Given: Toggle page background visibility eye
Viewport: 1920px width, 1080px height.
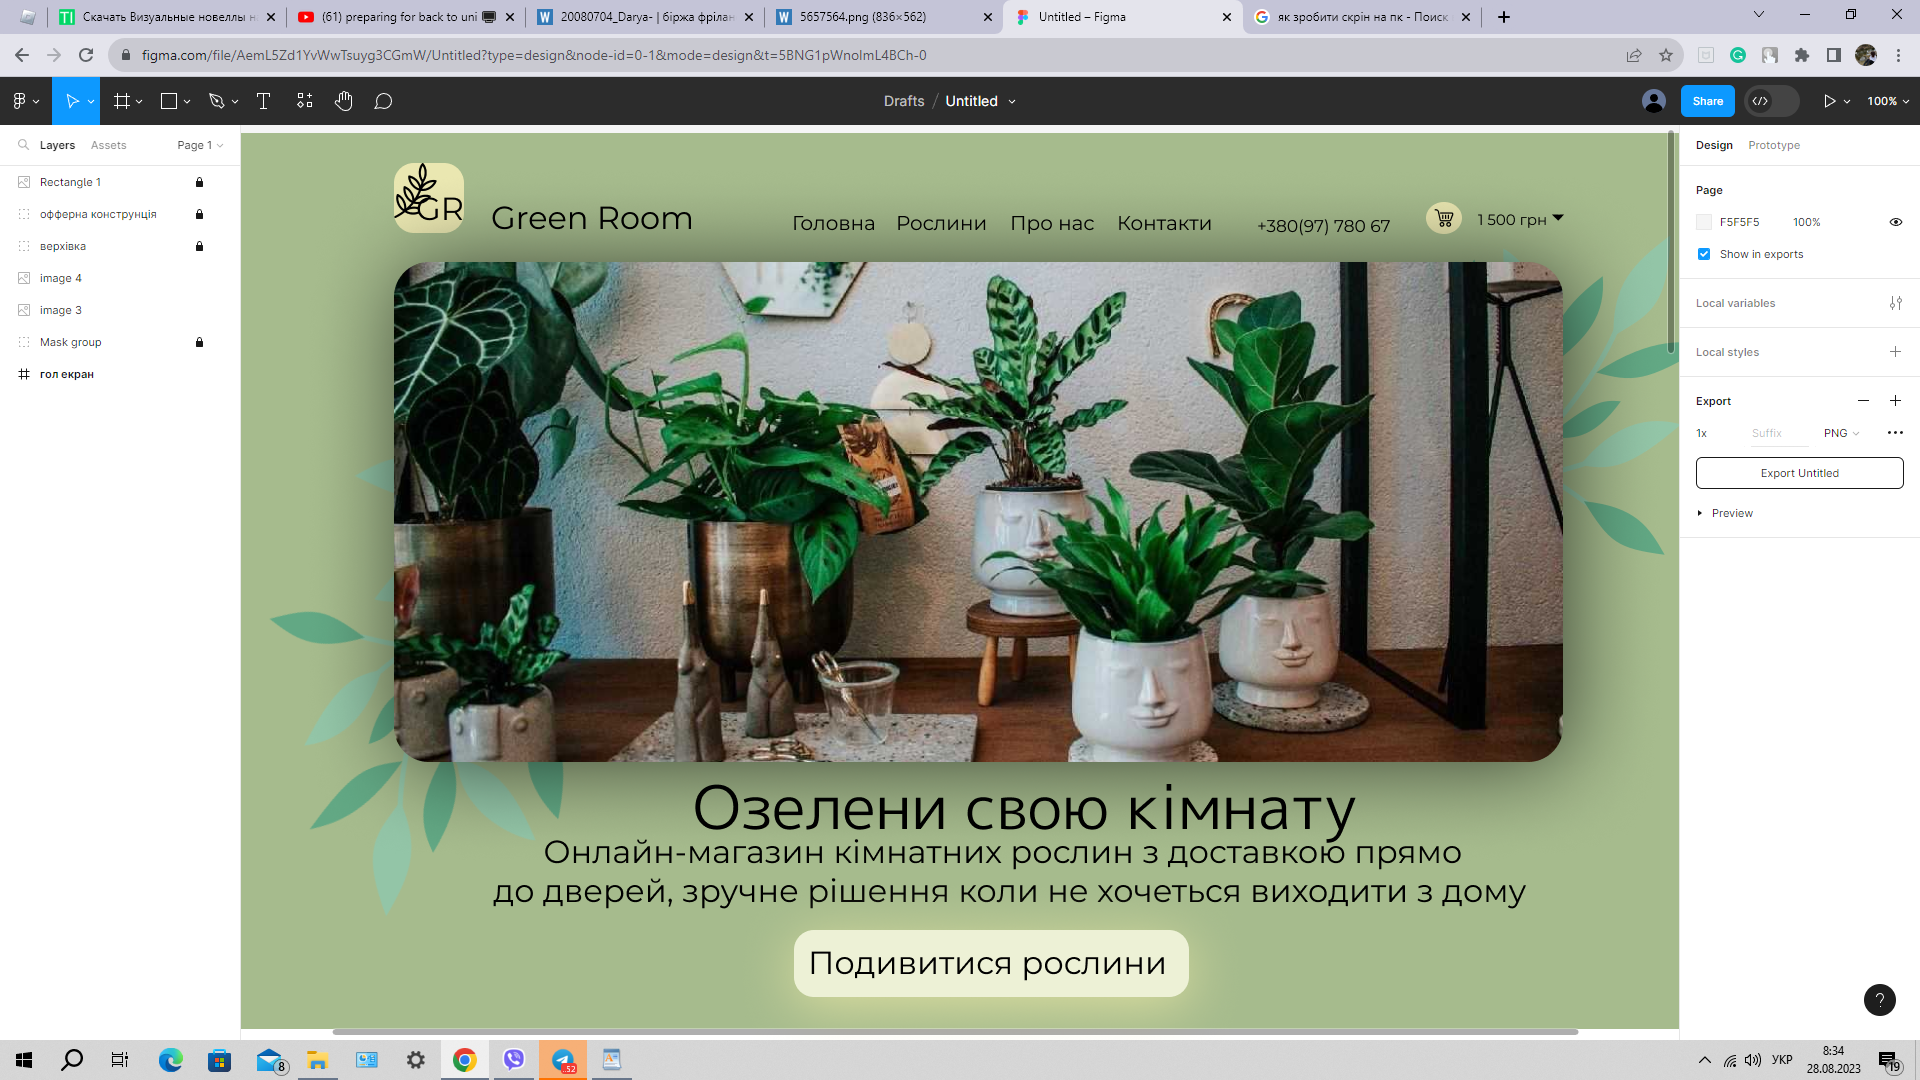Looking at the screenshot, I should pyautogui.click(x=1895, y=222).
